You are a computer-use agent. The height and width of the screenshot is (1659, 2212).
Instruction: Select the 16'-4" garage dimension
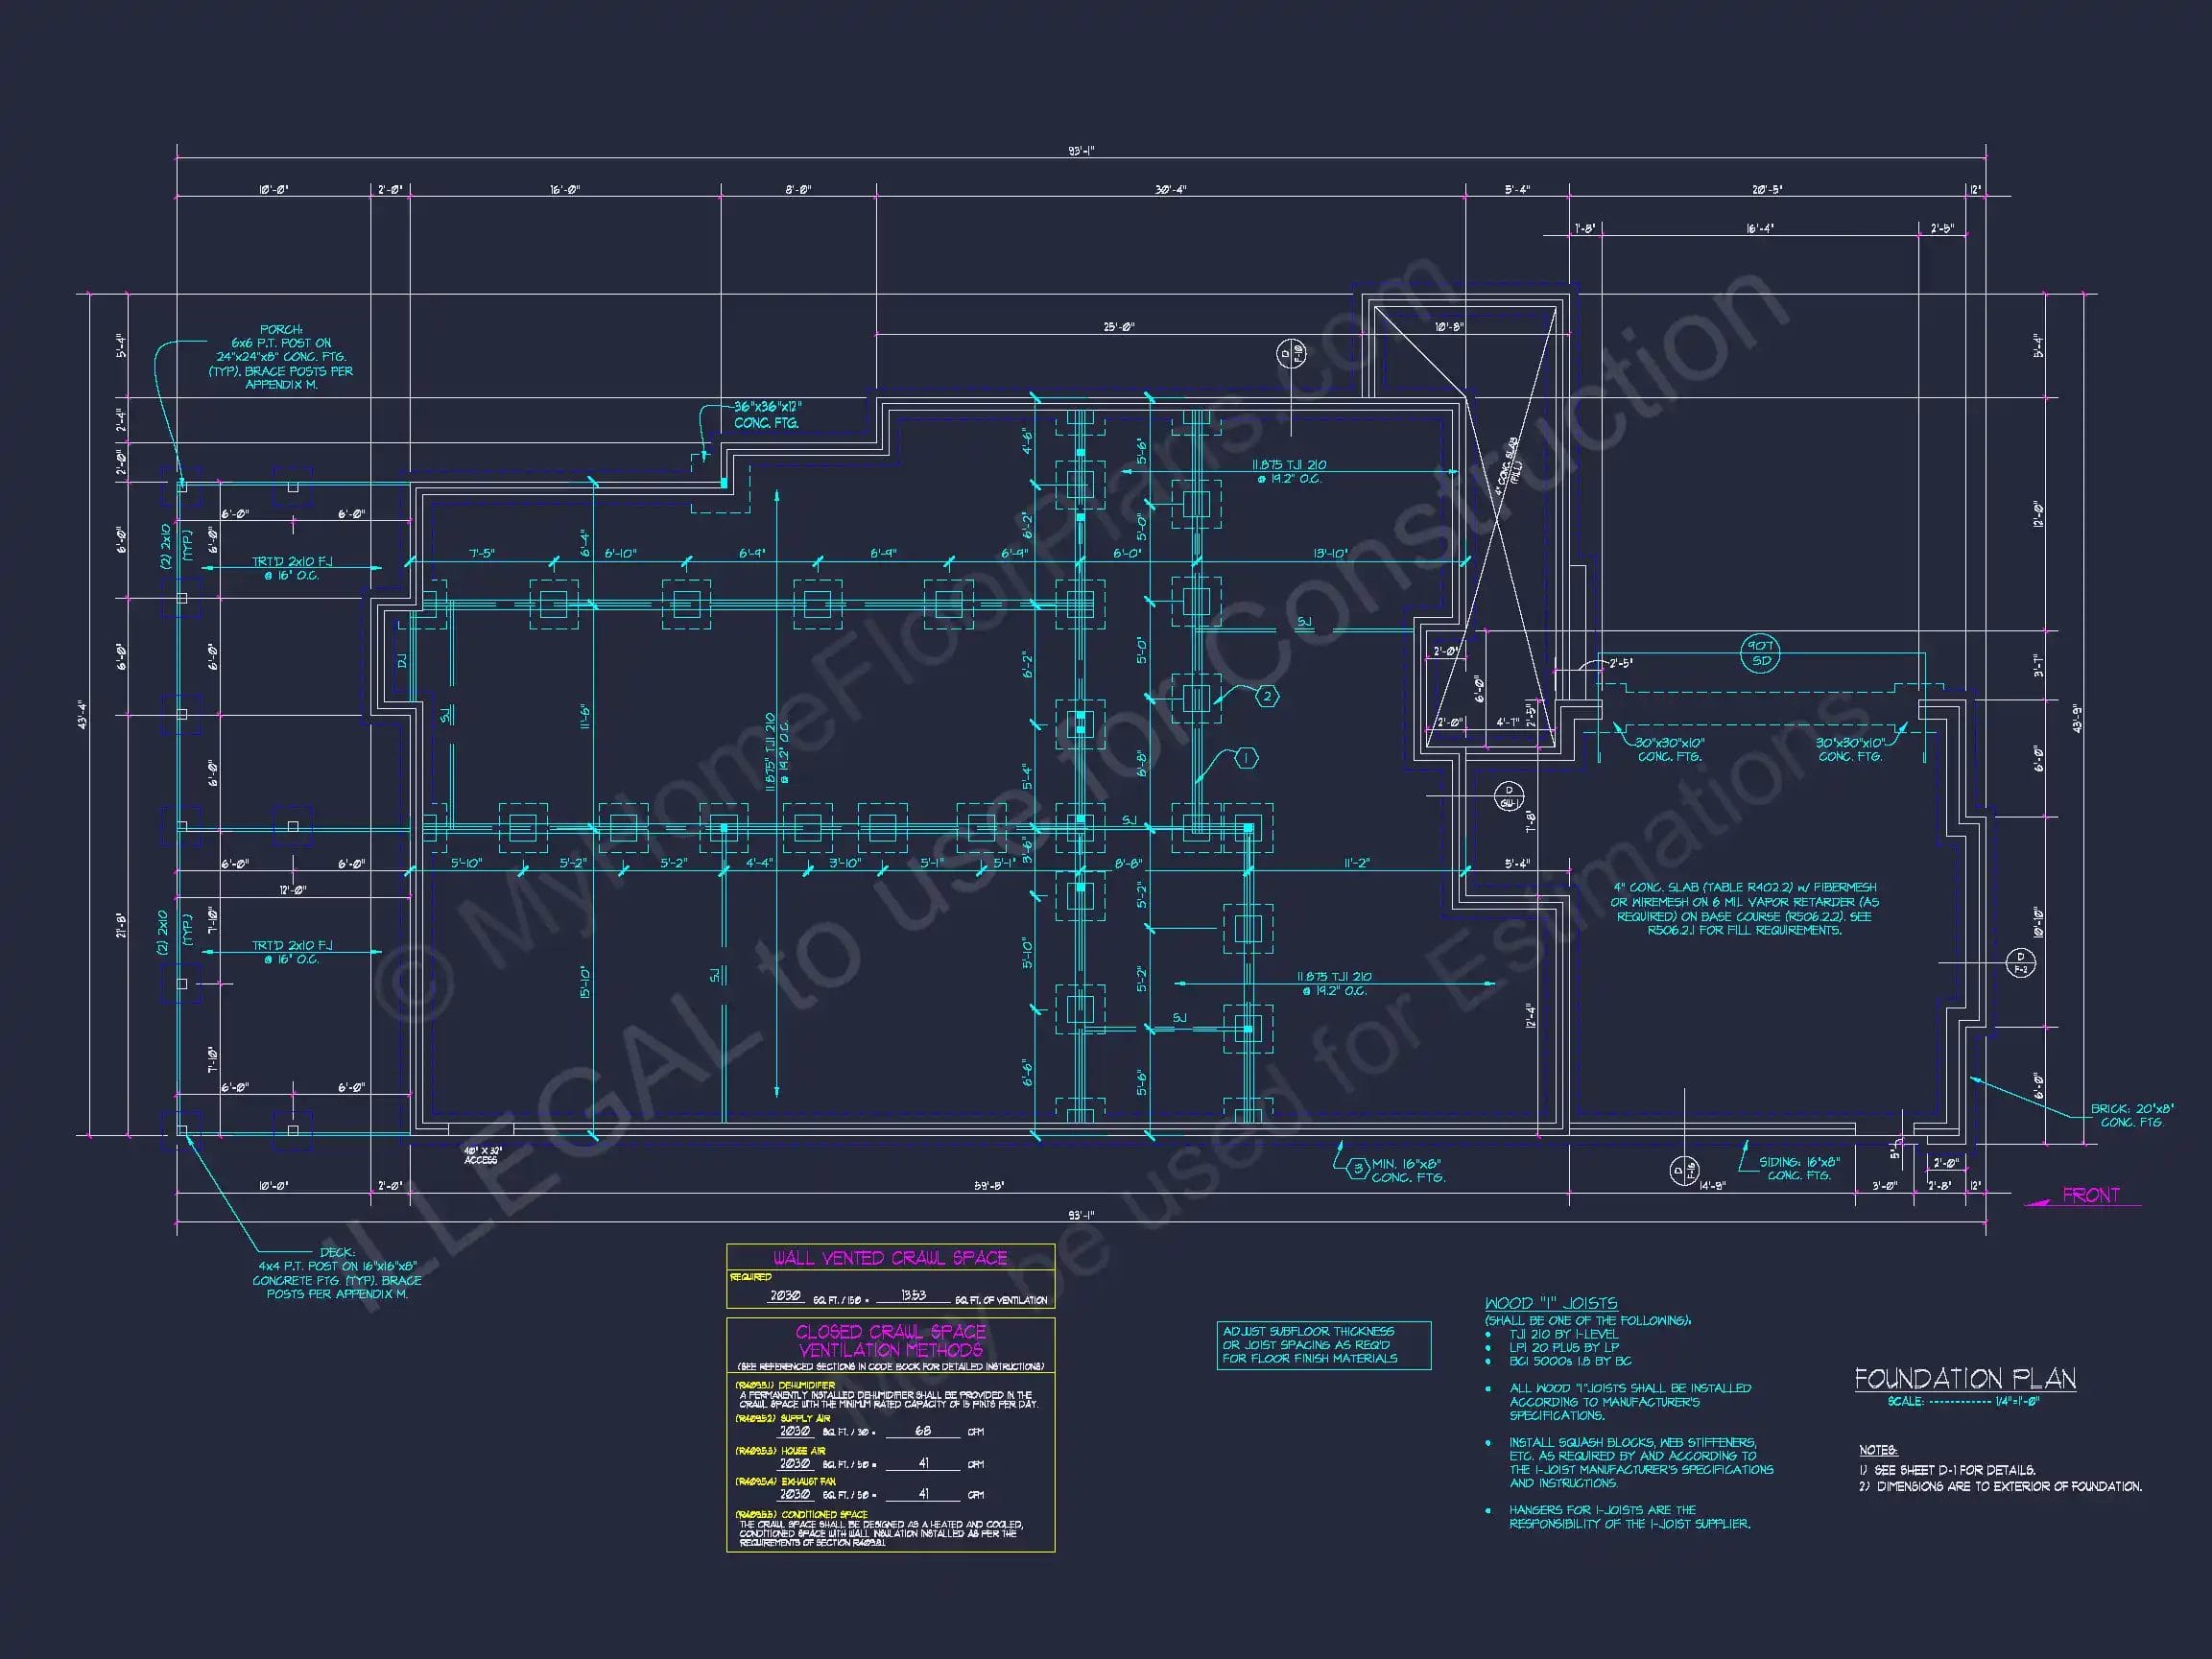tap(1760, 229)
